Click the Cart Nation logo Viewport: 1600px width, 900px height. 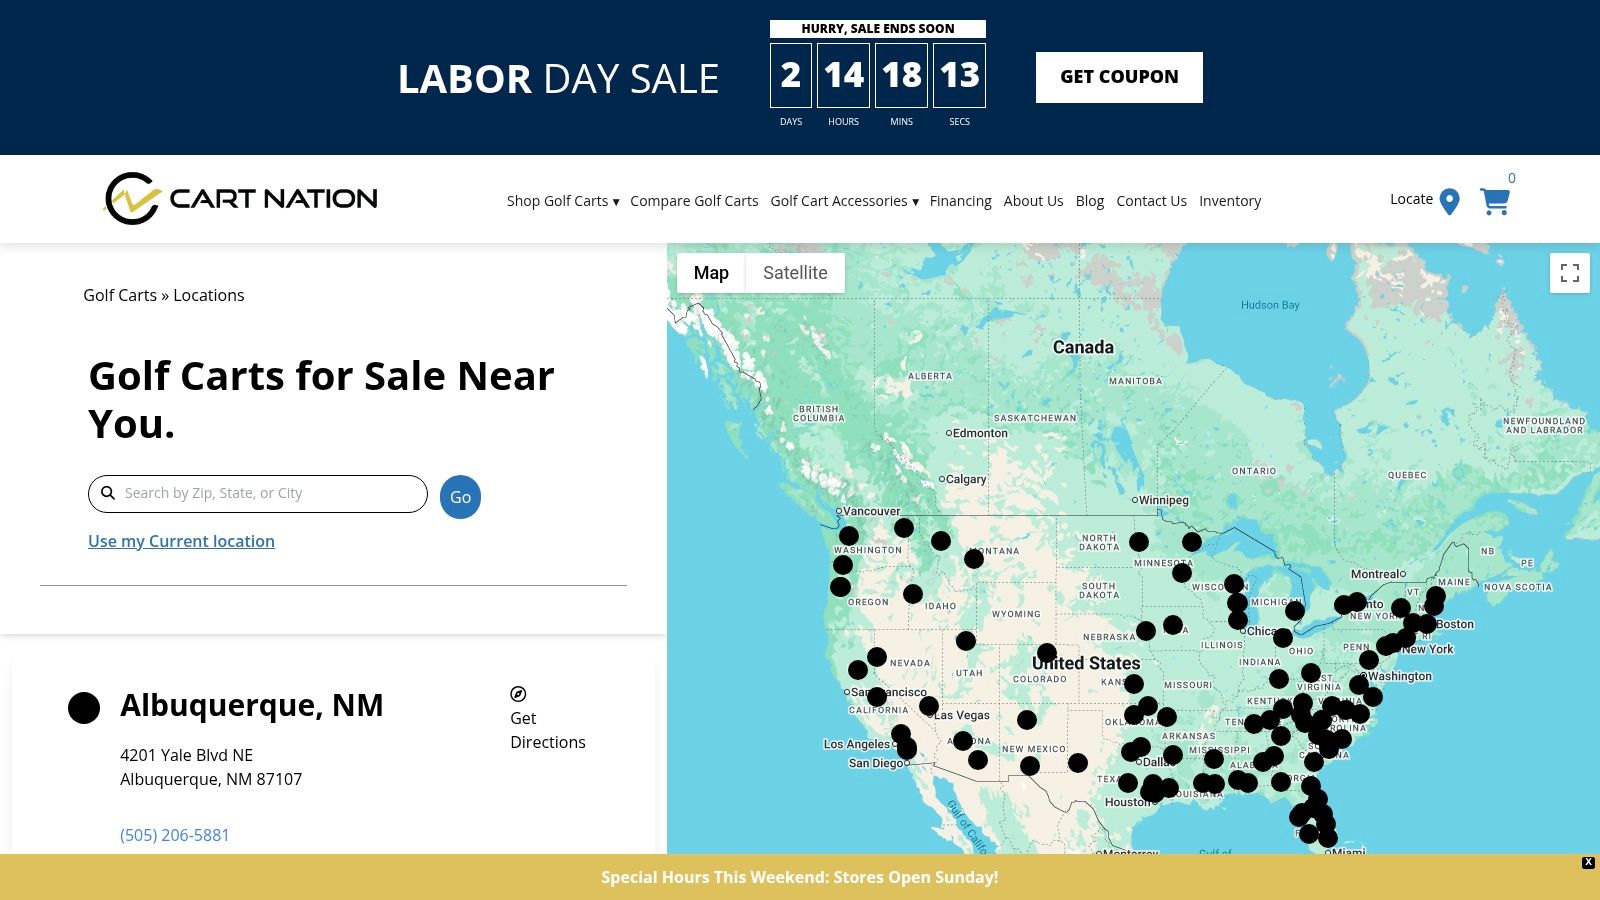point(241,198)
